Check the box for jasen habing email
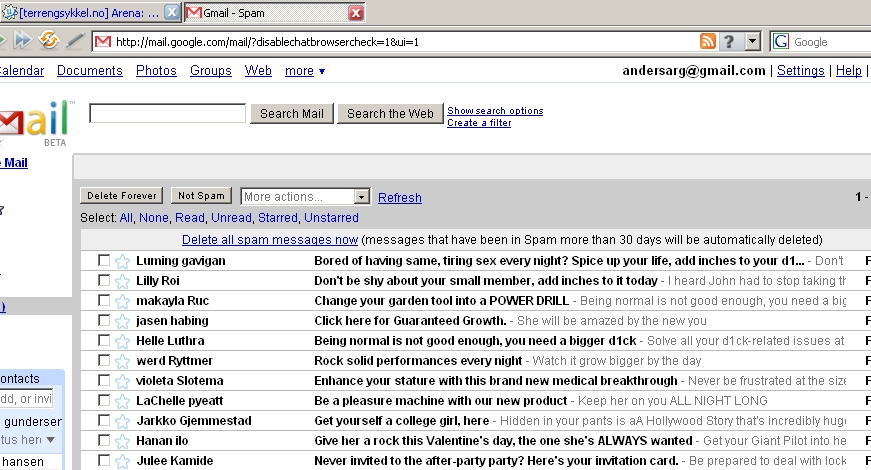 click(103, 320)
